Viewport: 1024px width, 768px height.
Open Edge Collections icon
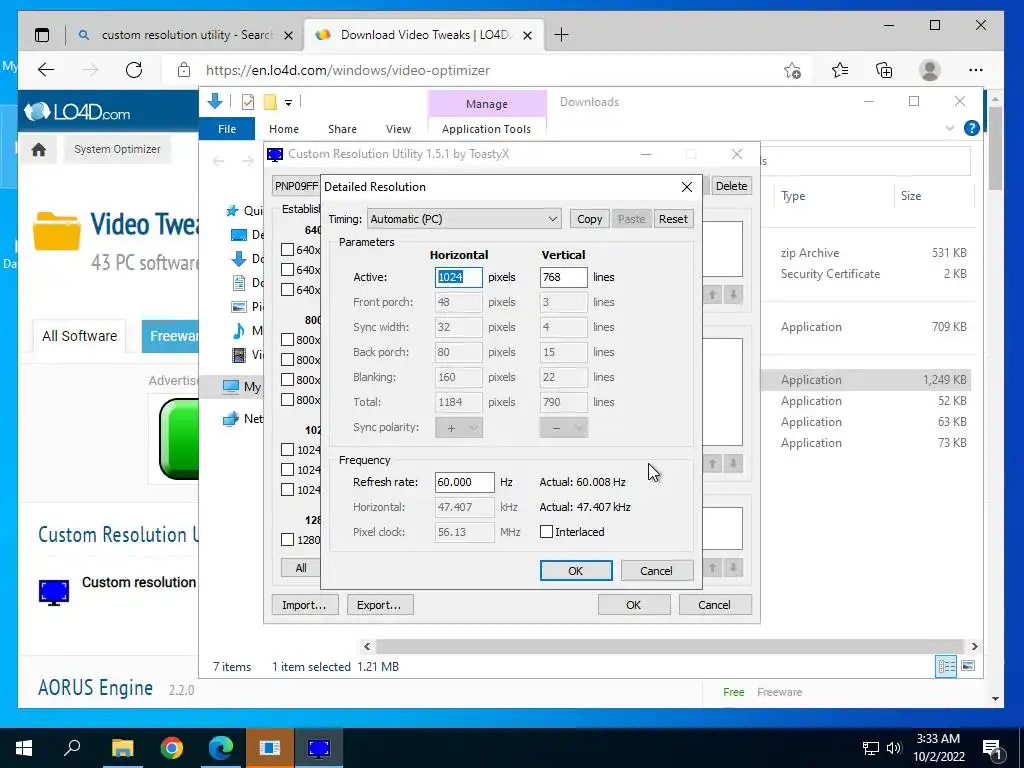tap(884, 70)
